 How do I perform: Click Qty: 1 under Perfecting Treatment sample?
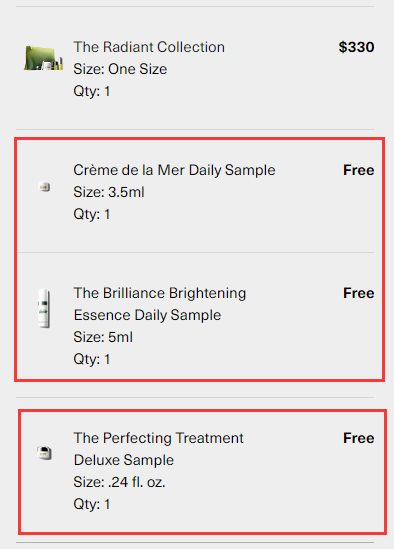(92, 504)
